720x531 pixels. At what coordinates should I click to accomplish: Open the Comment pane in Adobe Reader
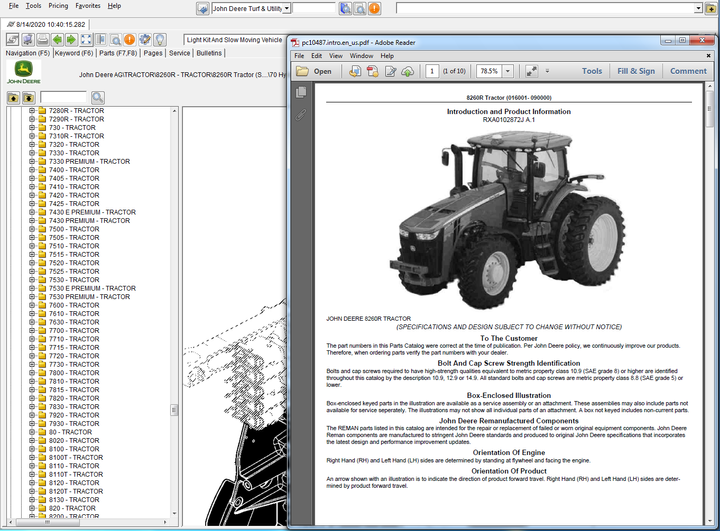(x=688, y=71)
